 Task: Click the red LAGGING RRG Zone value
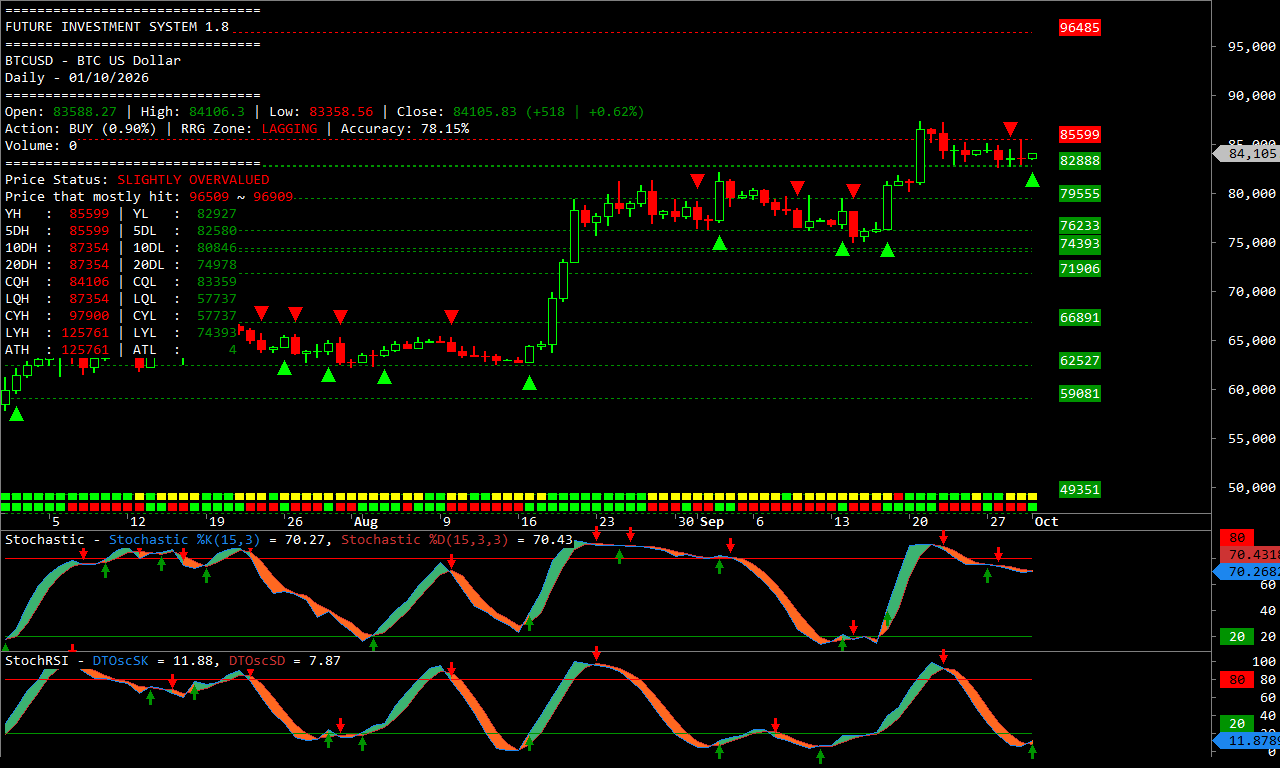pyautogui.click(x=289, y=129)
